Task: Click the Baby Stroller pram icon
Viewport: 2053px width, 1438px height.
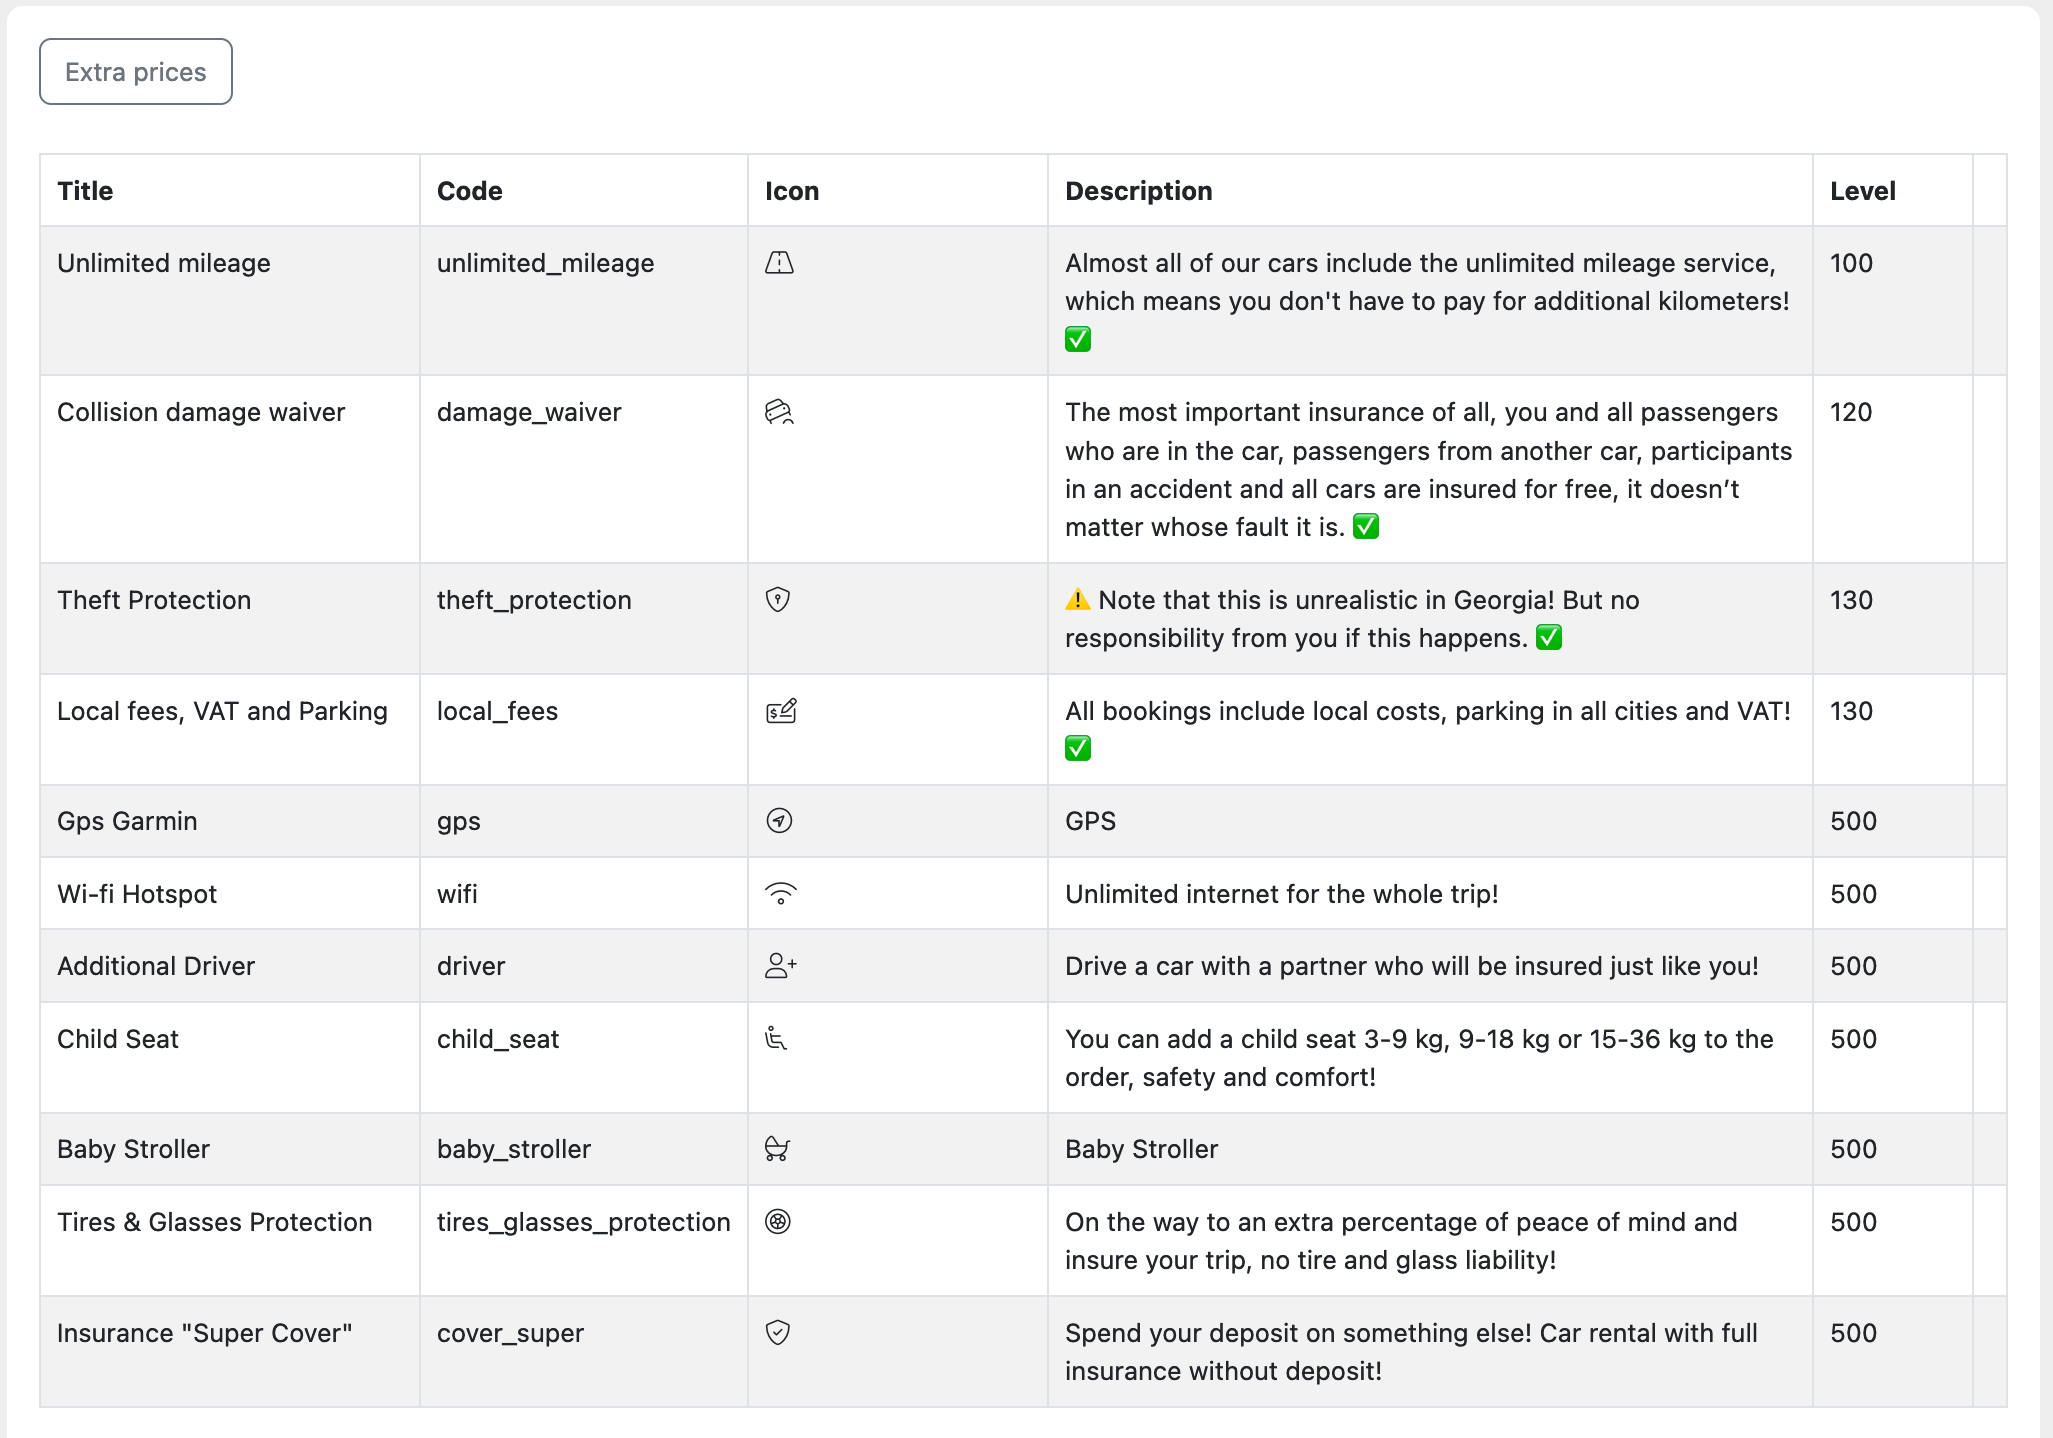Action: click(777, 1149)
